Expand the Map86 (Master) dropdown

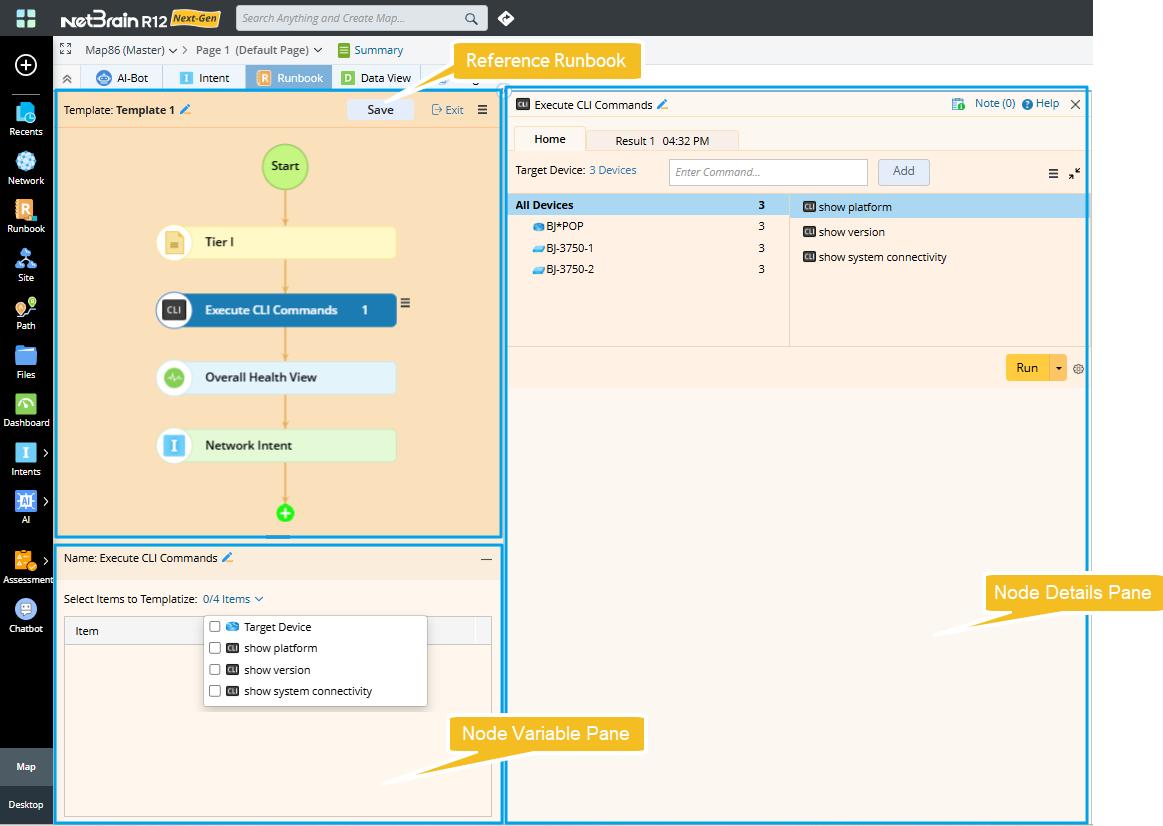click(131, 50)
